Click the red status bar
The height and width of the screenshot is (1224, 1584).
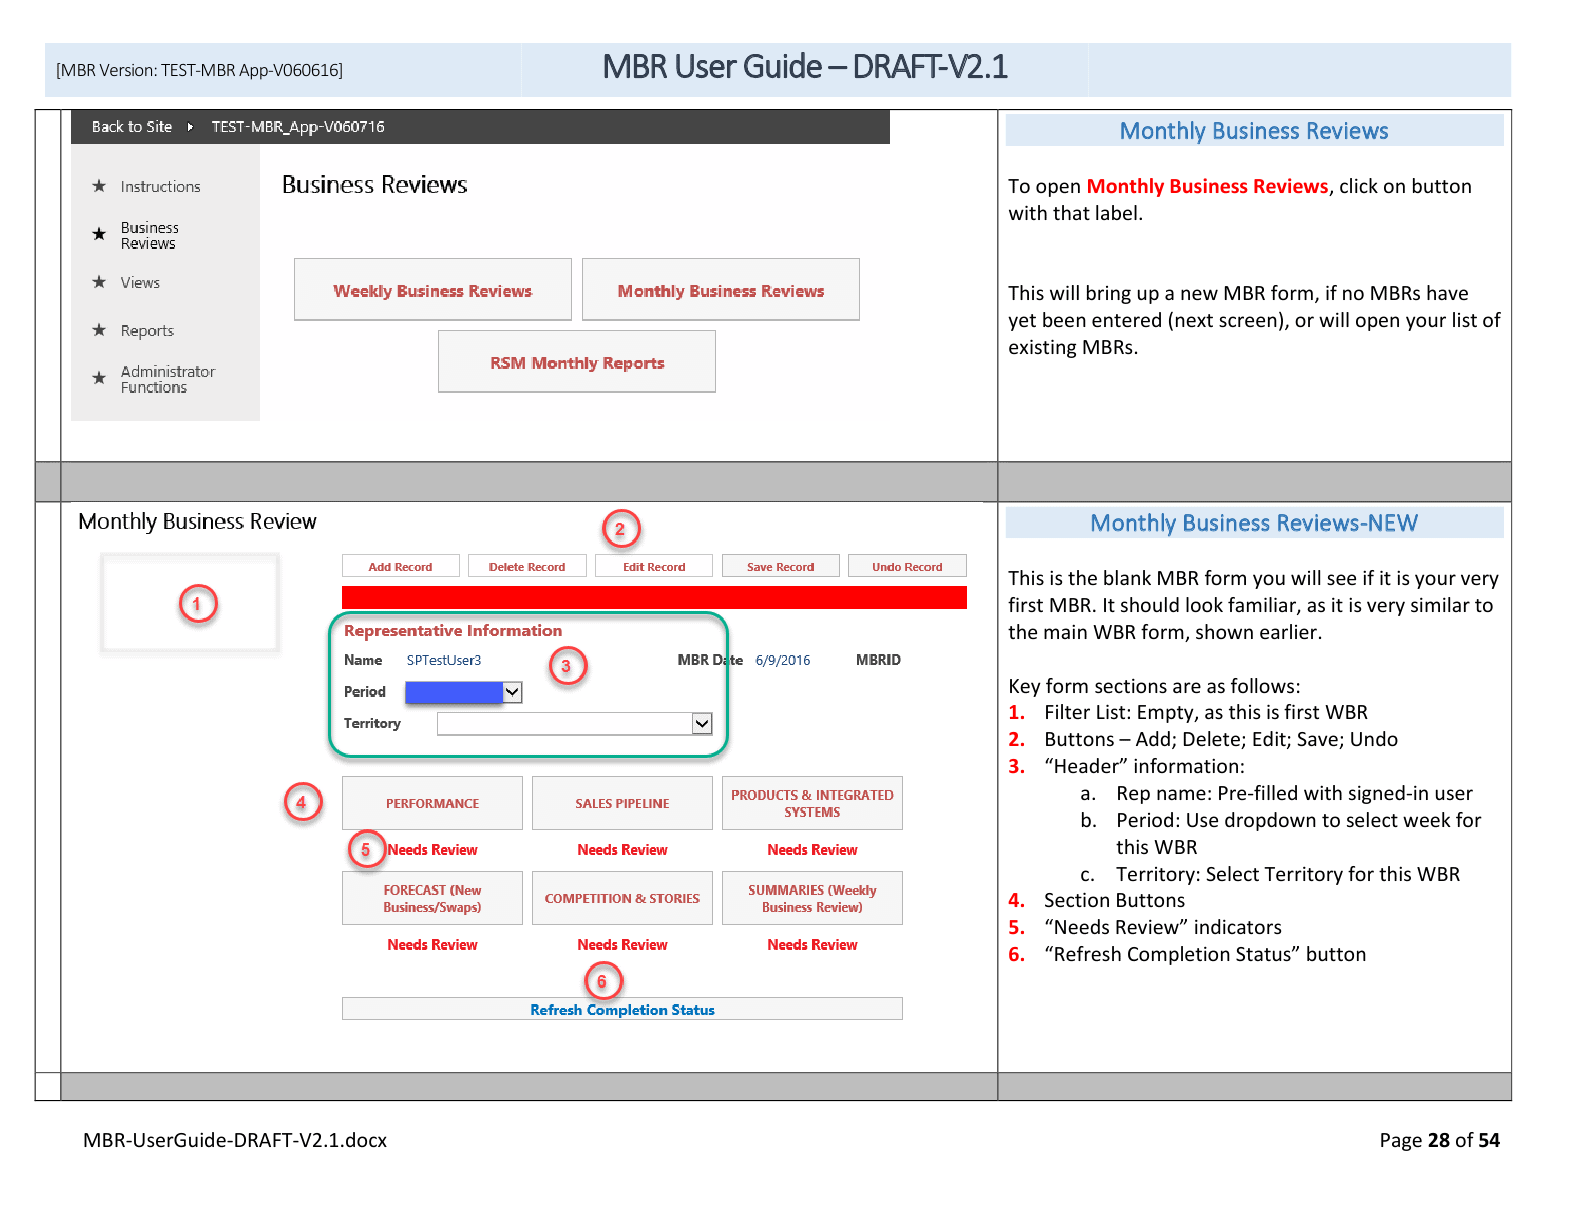click(x=654, y=597)
